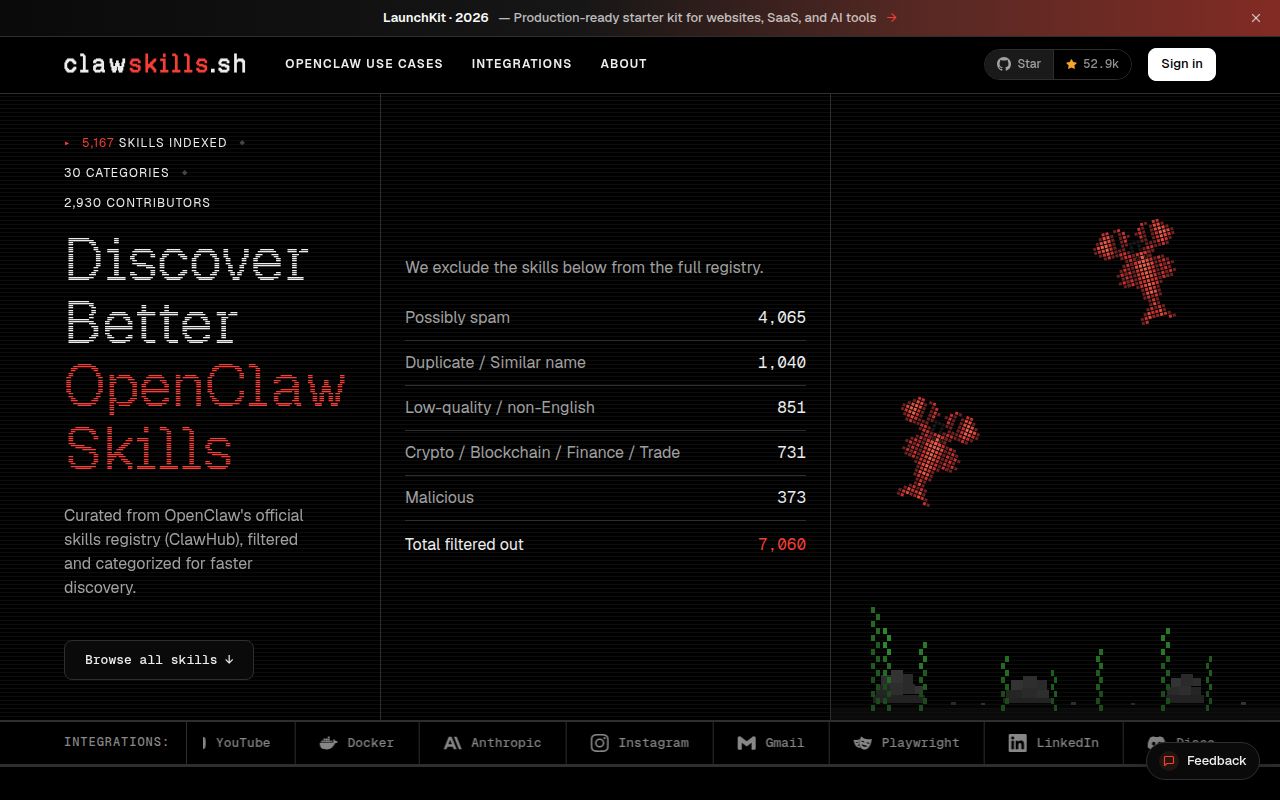
Task: Click the exclusion note above the table
Action: 584,268
